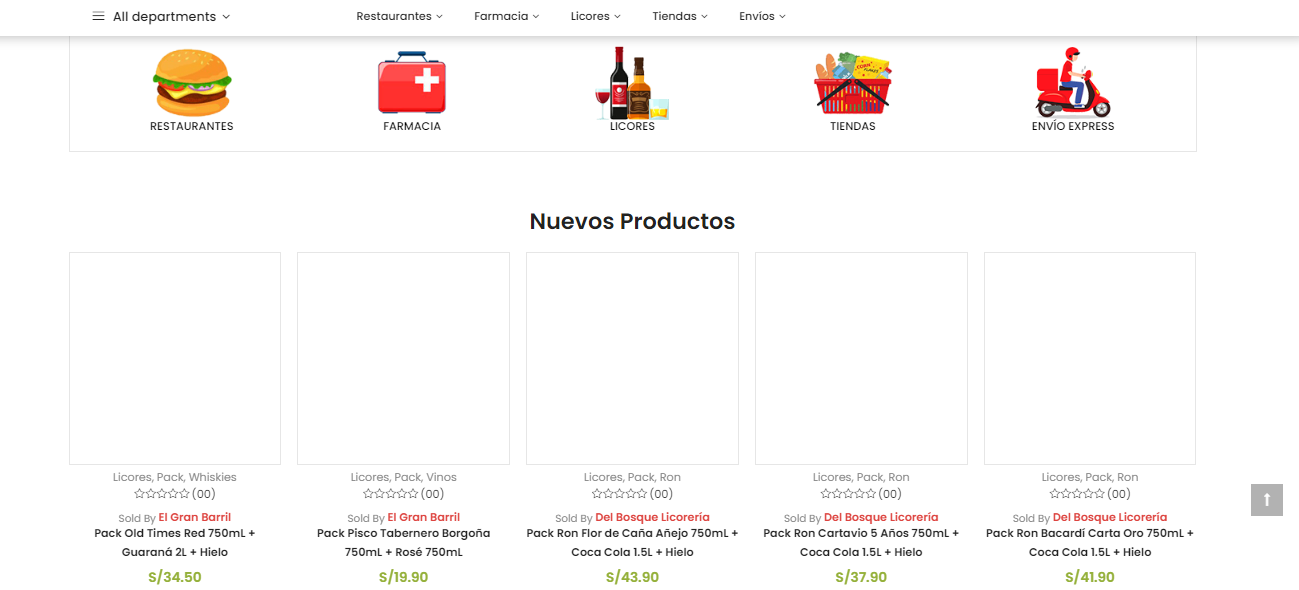
Task: Visit Del Bosque Licorería for Ron Bacardí
Action: 1110,517
